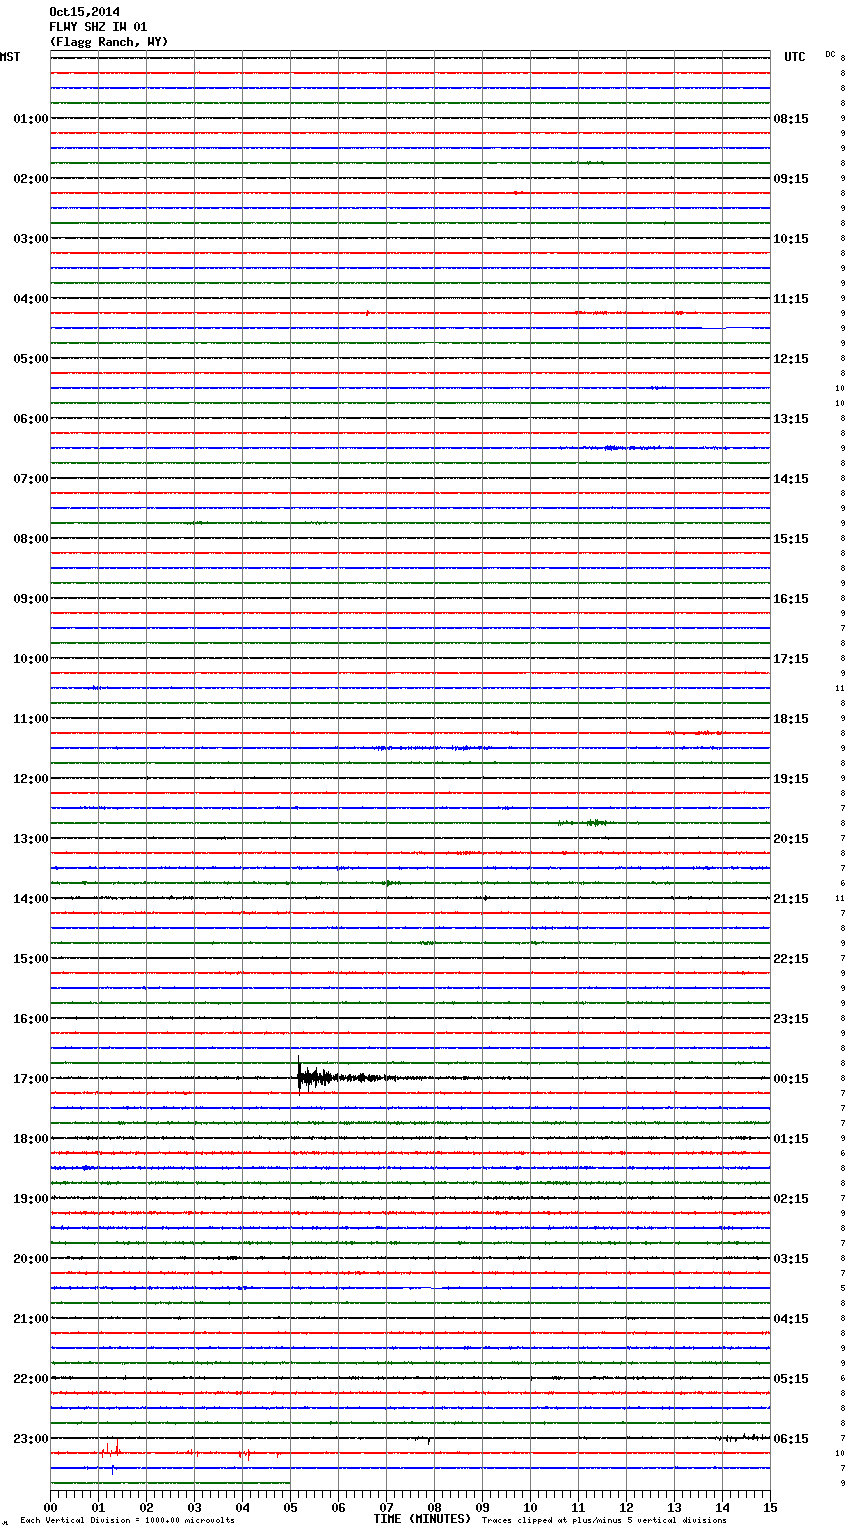Viewport: 850px width, 1534px height.
Task: Select the 04:00 MST row label
Action: 31,299
